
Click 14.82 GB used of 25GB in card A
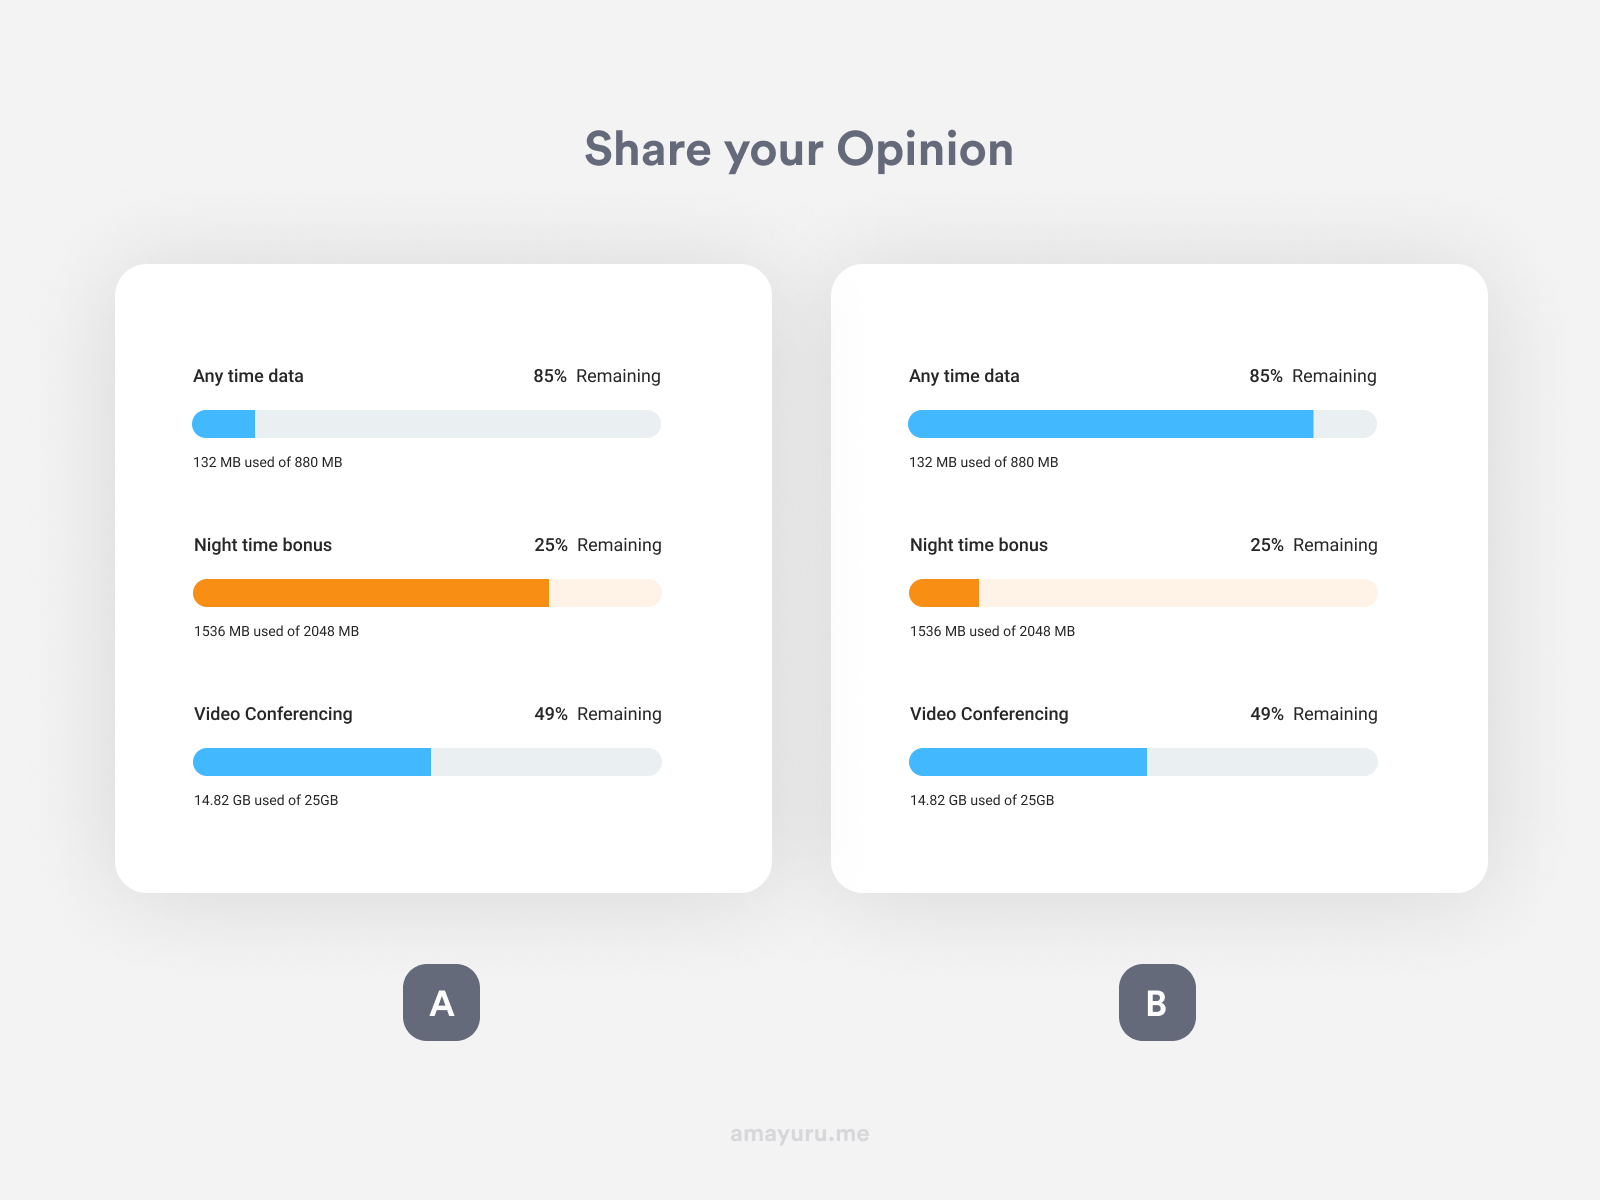point(266,800)
